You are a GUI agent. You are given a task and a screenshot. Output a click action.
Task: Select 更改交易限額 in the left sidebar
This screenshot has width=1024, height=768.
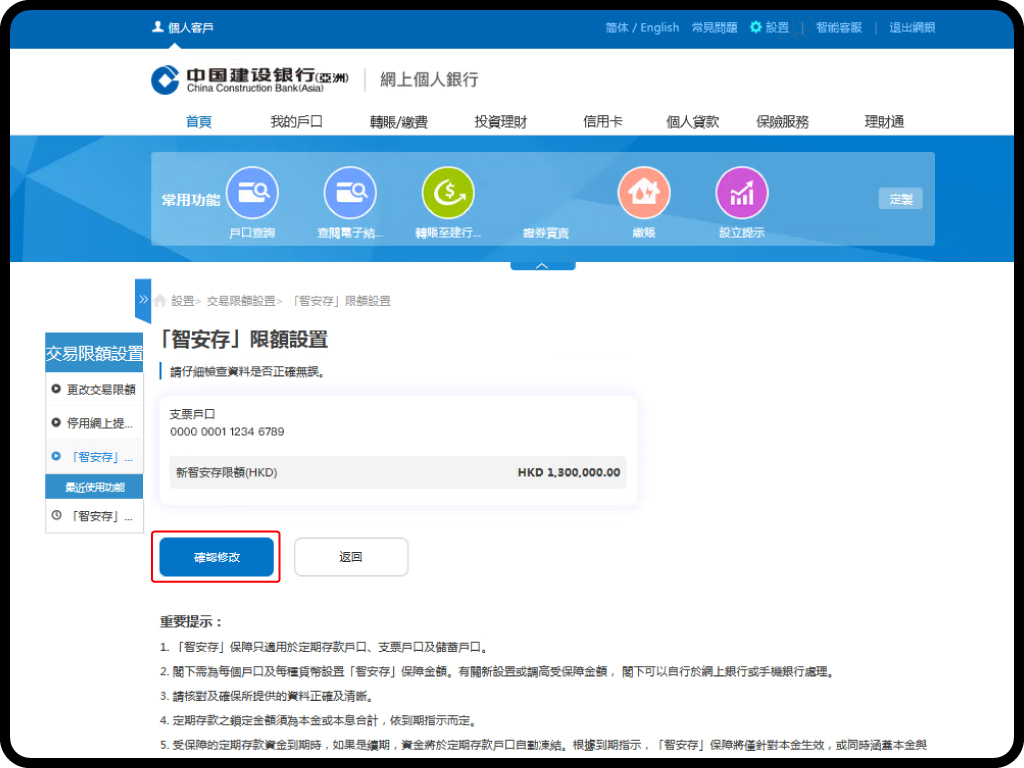point(100,389)
